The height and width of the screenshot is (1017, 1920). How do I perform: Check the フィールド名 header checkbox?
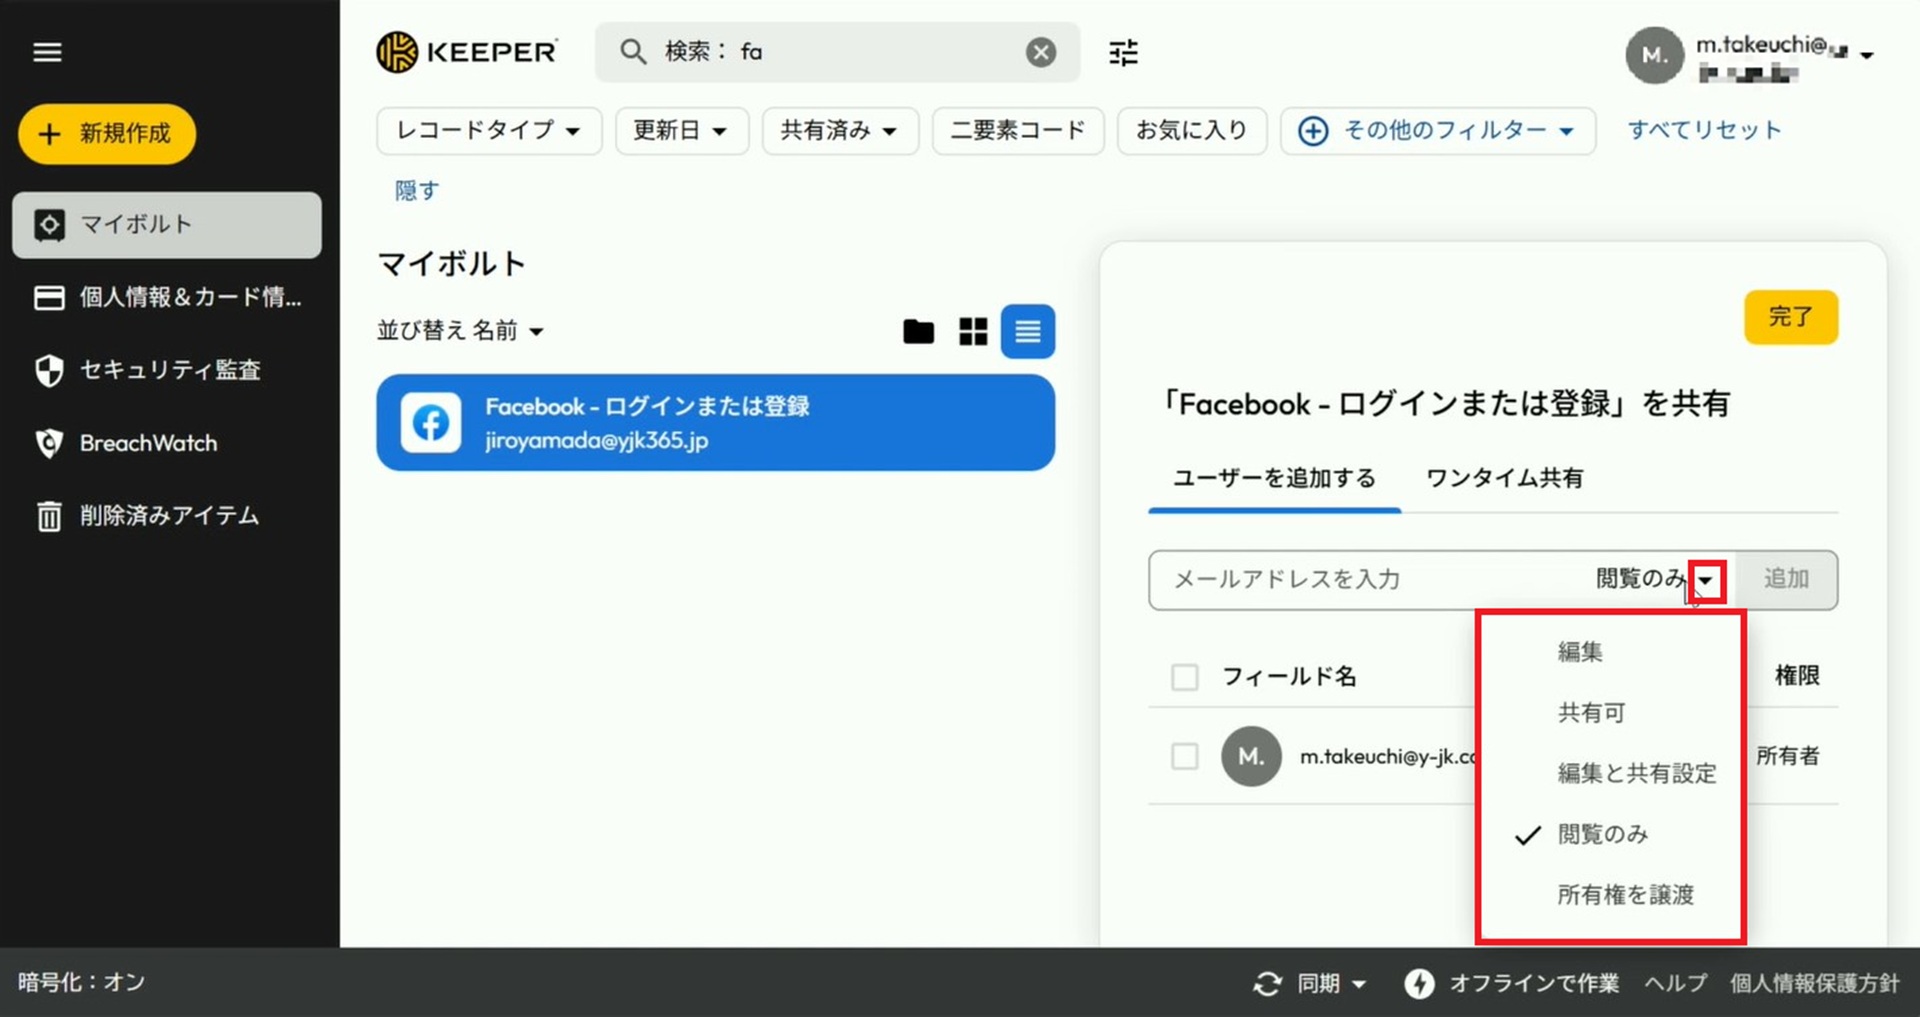1184,677
